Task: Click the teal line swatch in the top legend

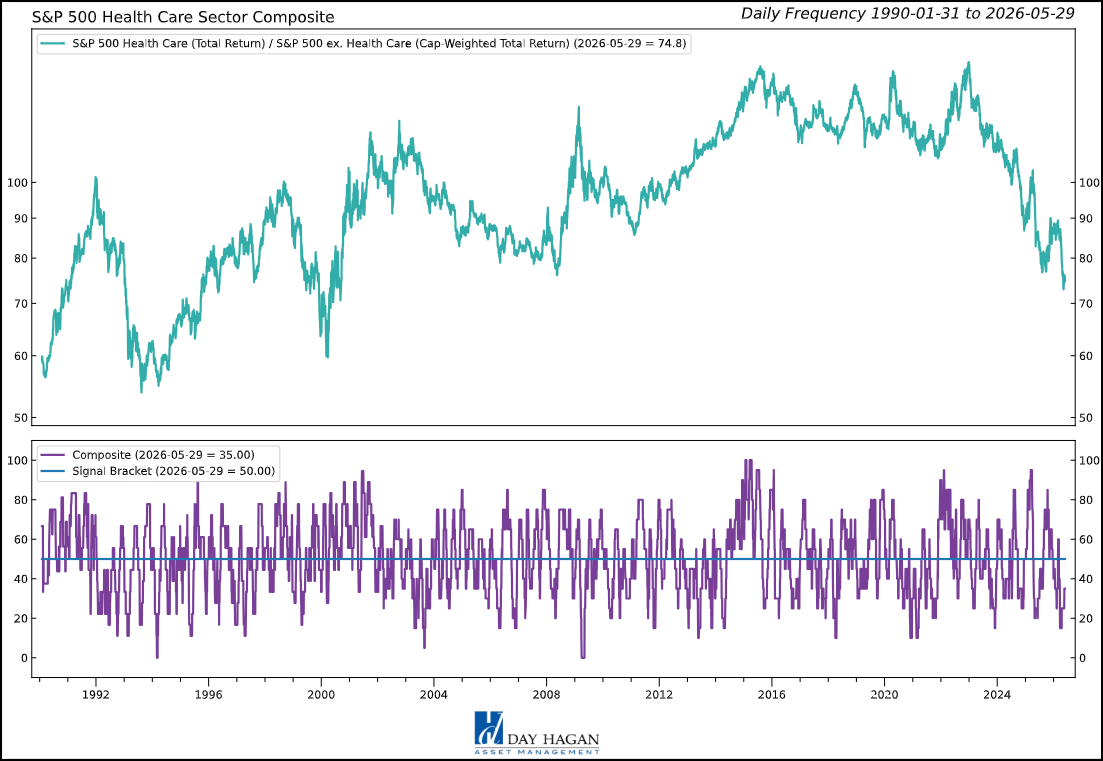Action: click(x=54, y=43)
